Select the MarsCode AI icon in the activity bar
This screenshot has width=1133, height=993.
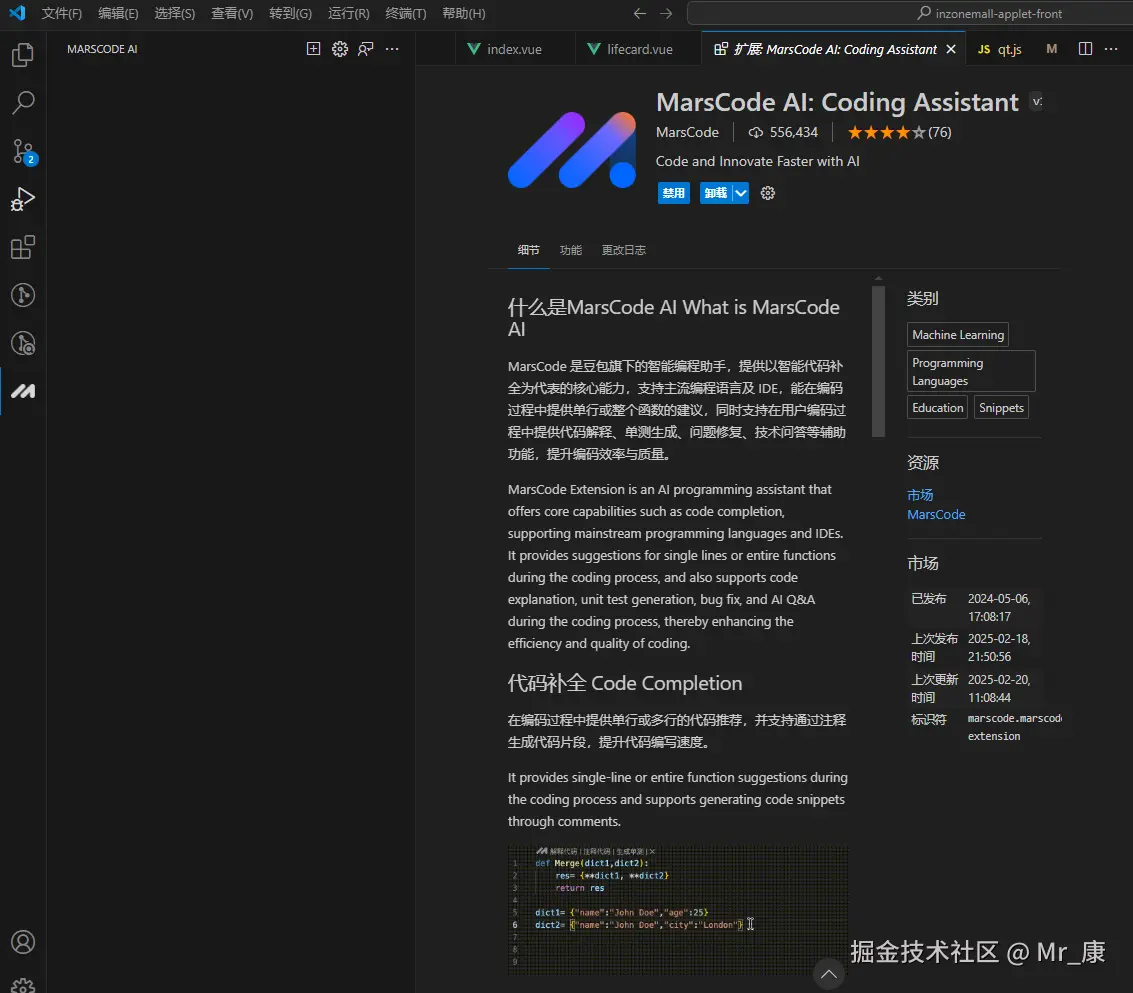click(23, 391)
